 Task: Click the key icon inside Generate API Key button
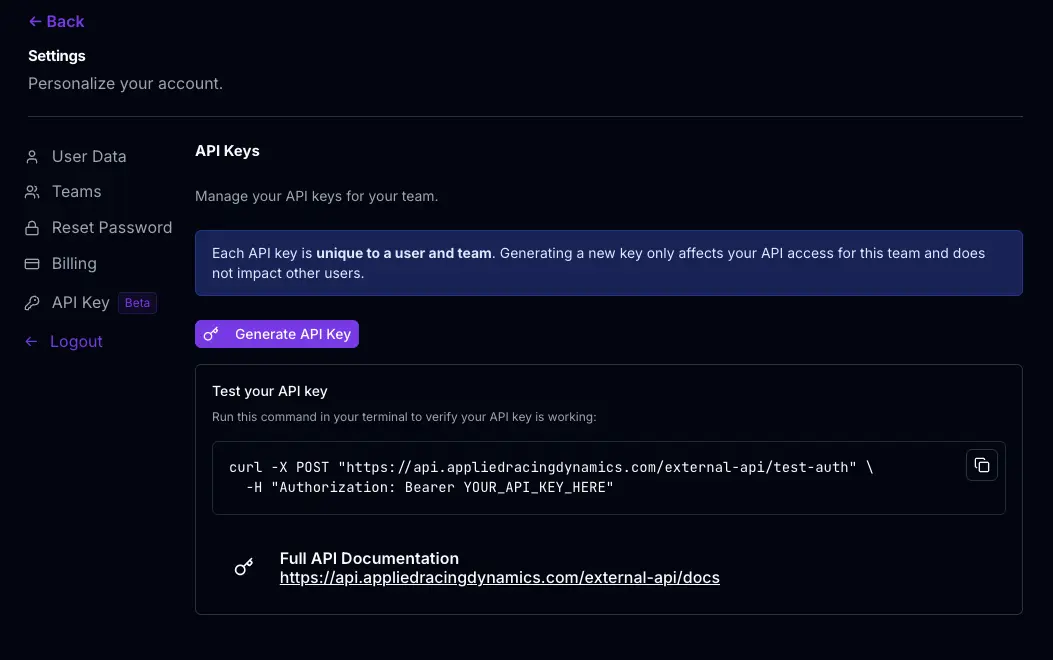[211, 334]
